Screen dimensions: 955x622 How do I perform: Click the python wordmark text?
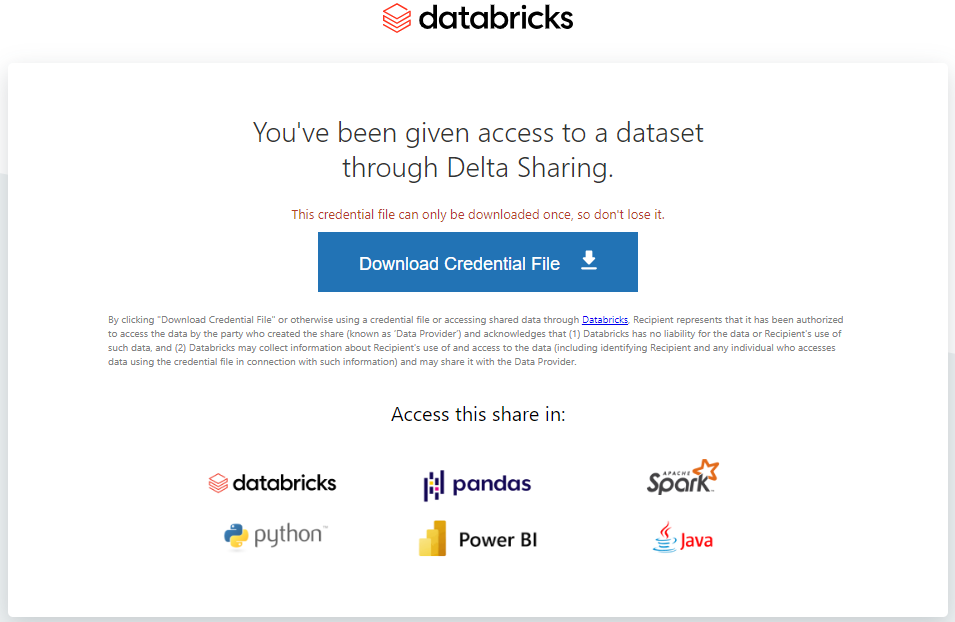[290, 535]
